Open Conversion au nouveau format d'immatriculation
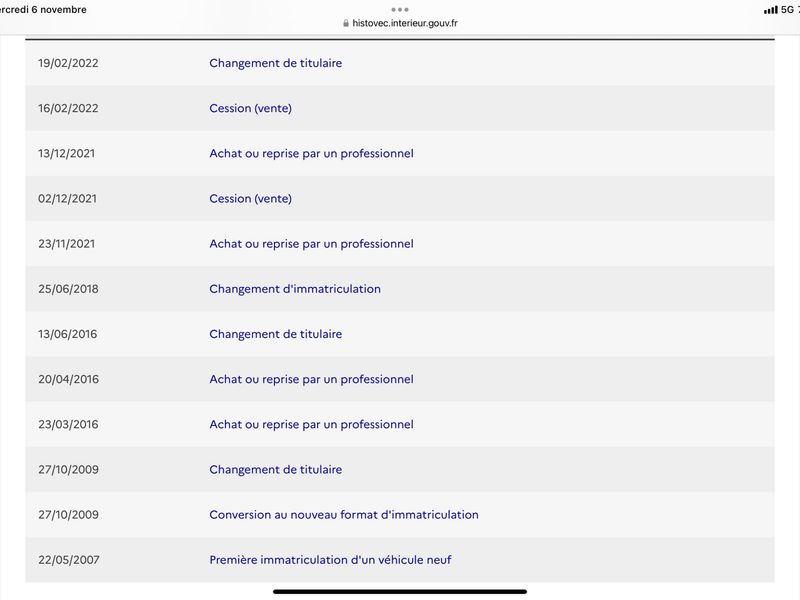The height and width of the screenshot is (600, 800). tap(344, 515)
